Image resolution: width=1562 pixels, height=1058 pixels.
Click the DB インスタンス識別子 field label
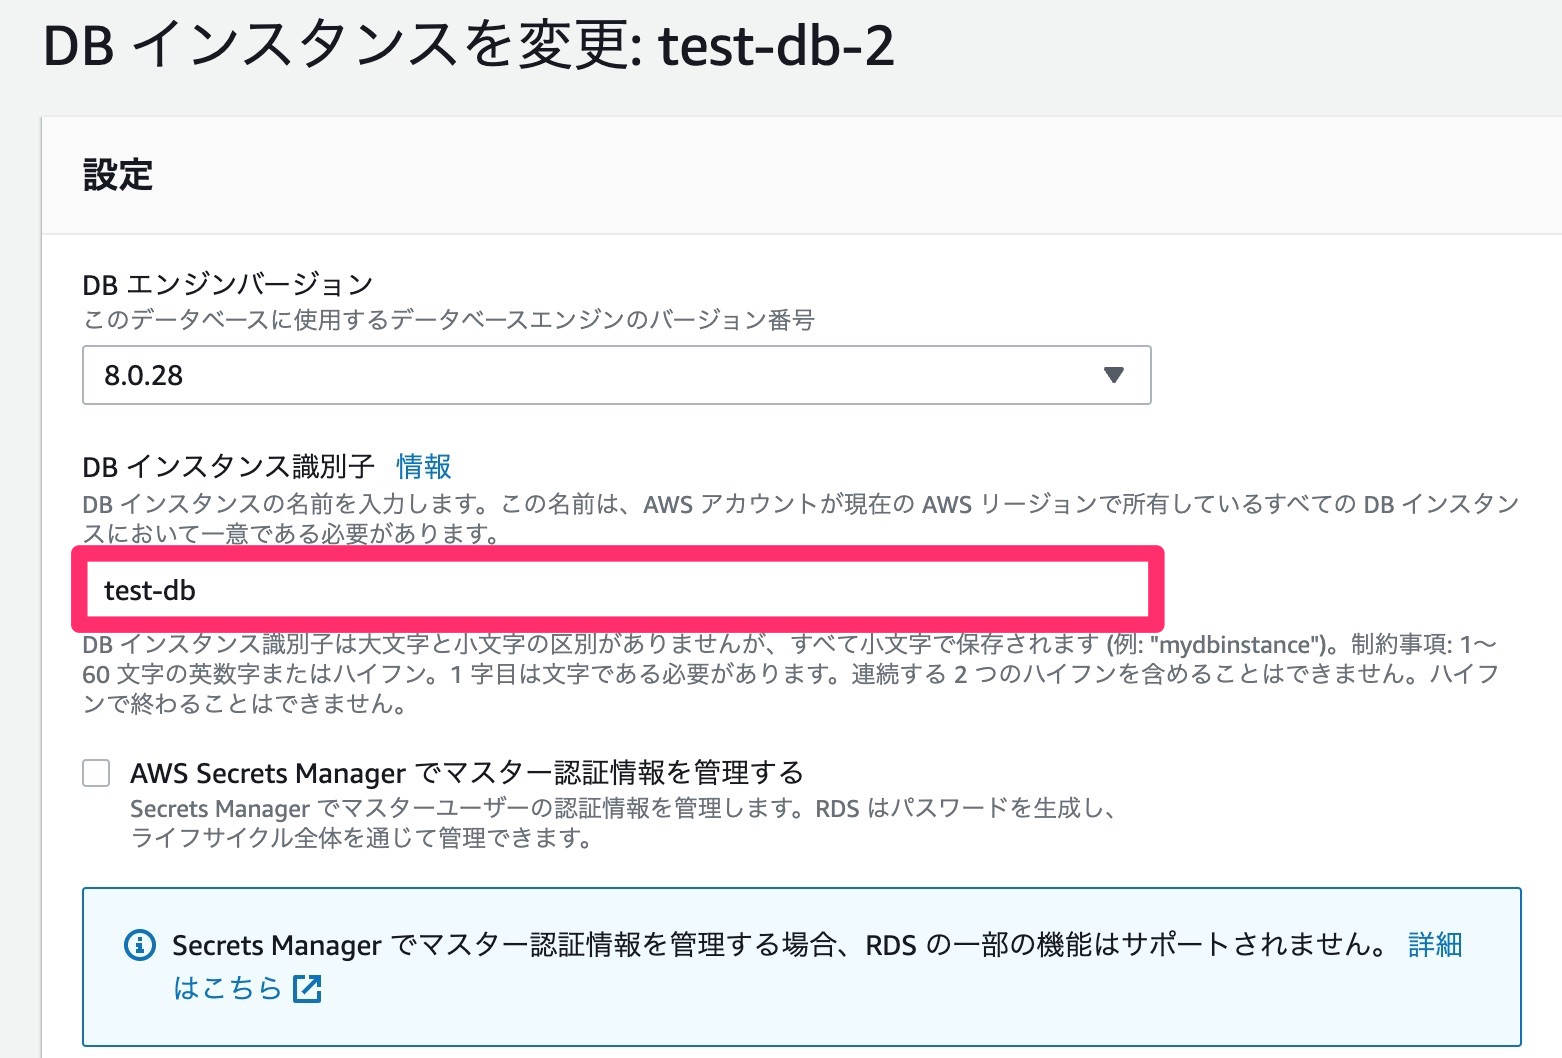228,466
